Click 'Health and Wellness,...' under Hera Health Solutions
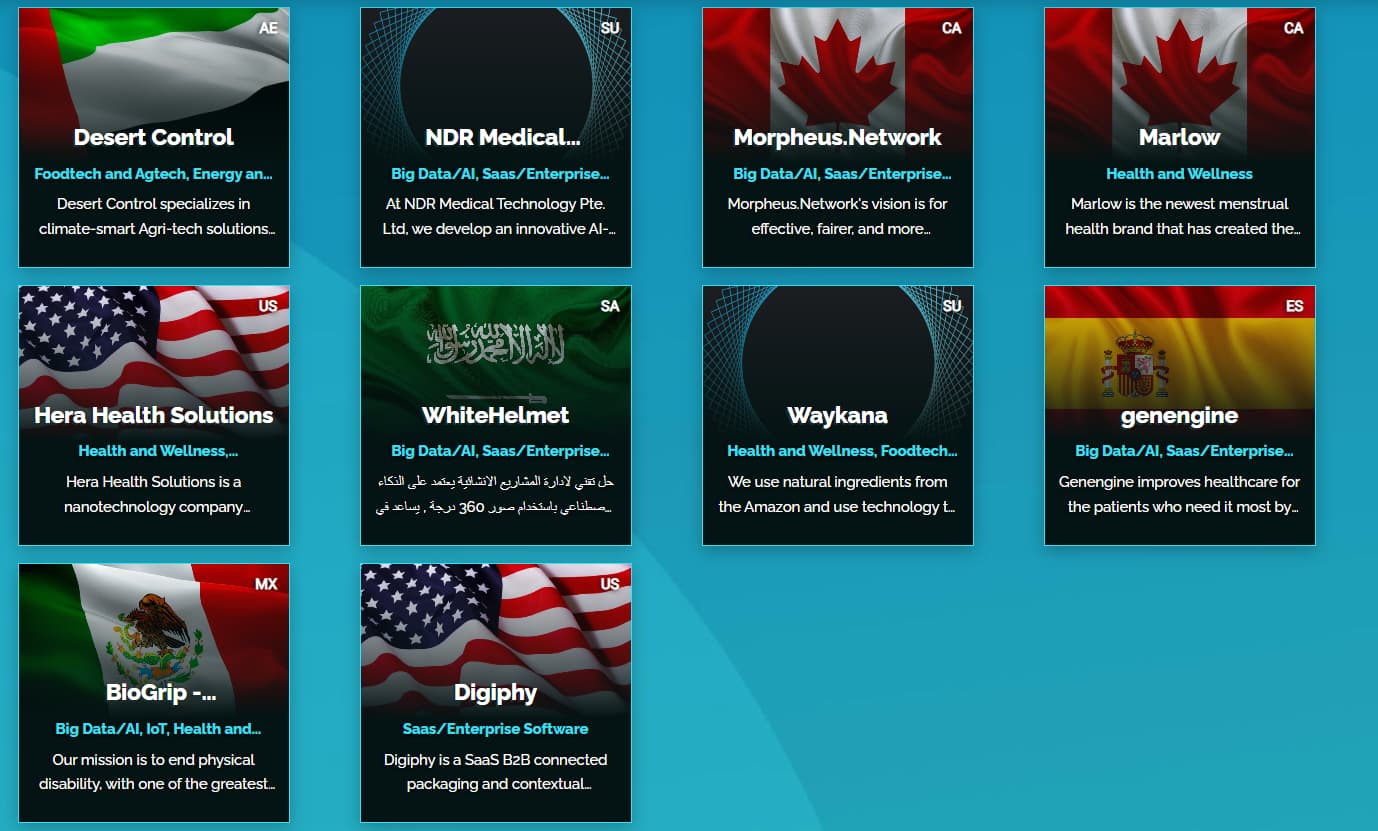1378x831 pixels. click(159, 451)
